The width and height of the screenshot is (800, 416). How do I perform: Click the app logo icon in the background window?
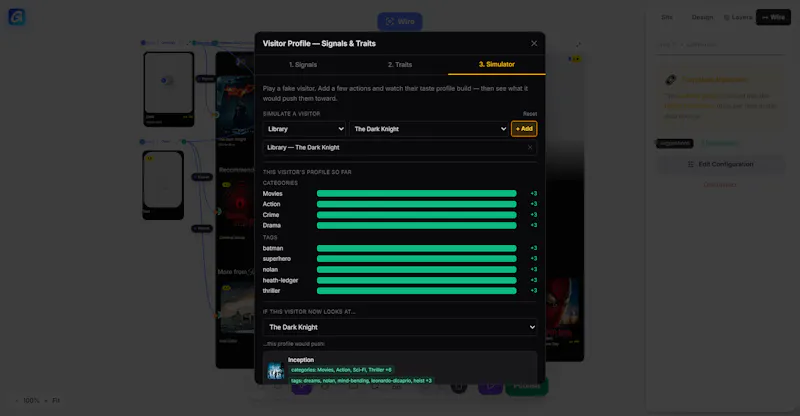pos(17,17)
